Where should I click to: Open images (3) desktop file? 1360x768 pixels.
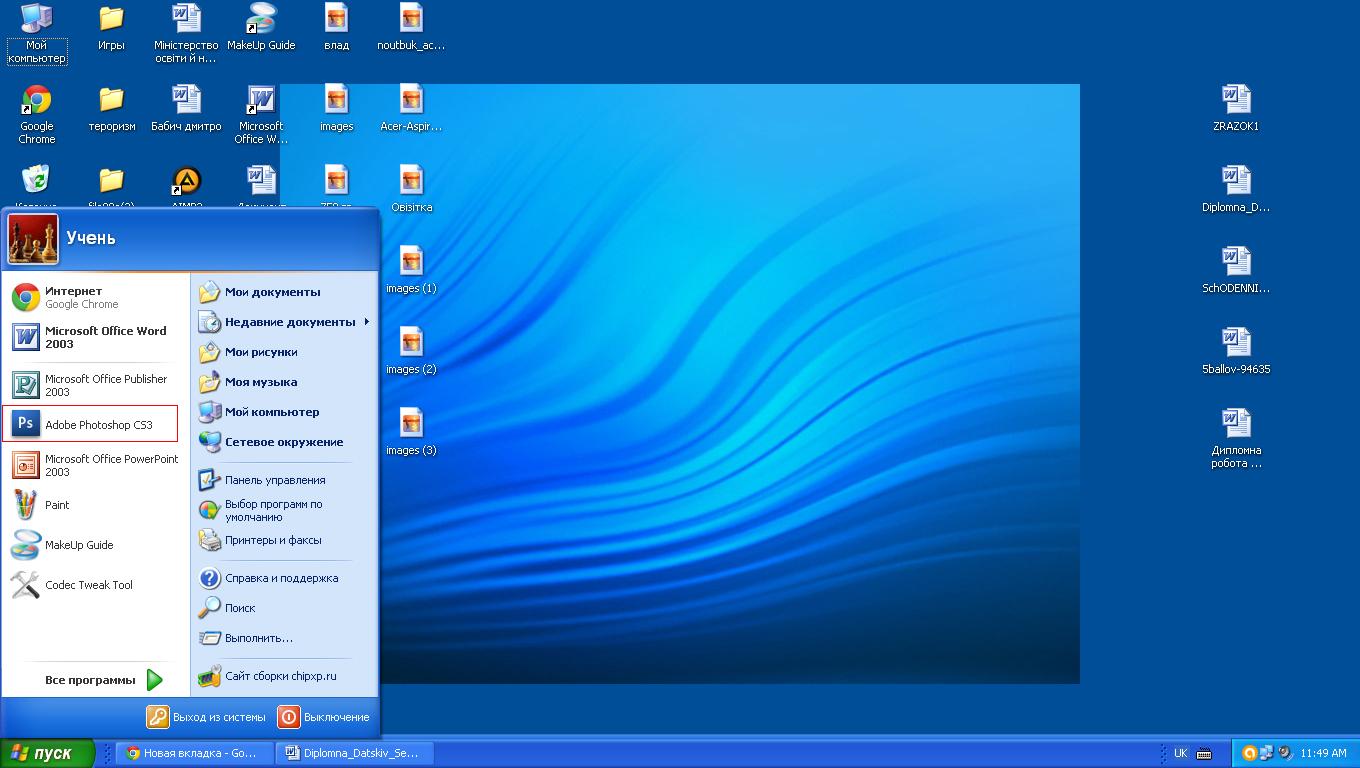(x=411, y=433)
